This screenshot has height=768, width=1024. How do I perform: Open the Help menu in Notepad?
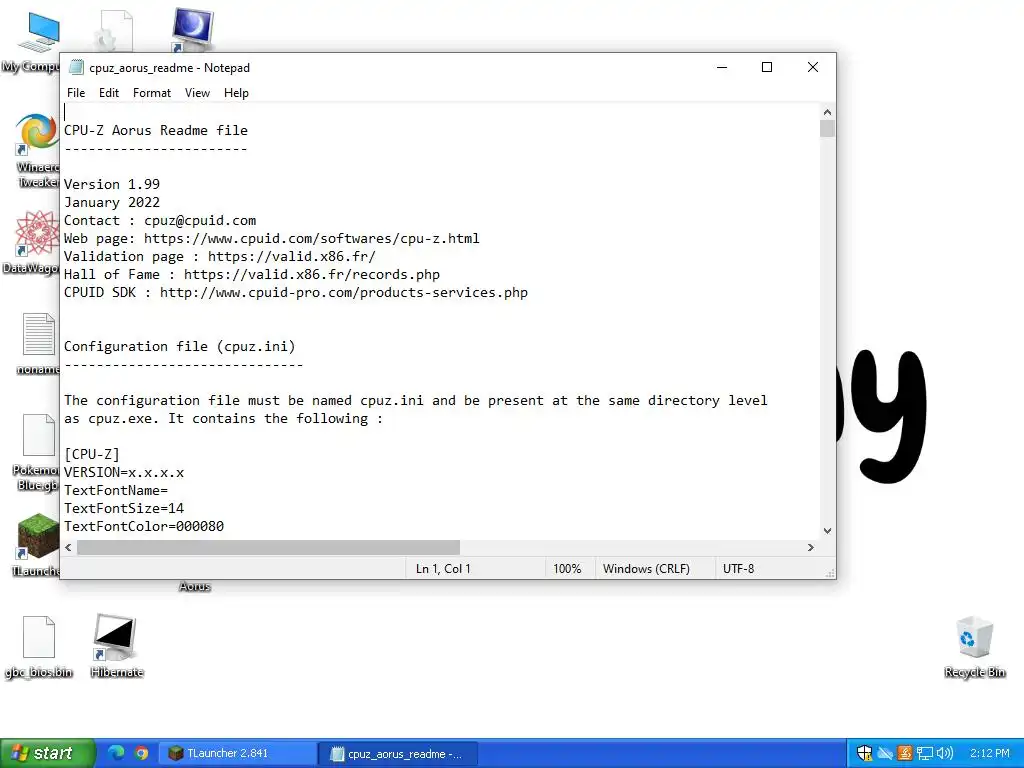[236, 93]
